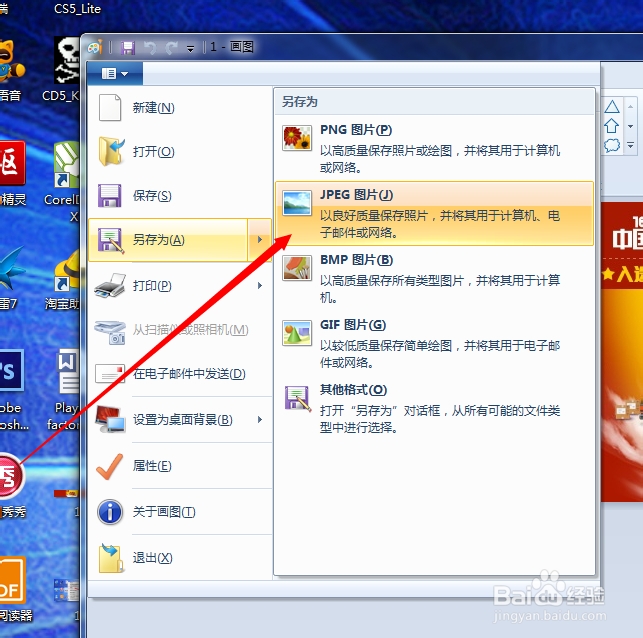Open the Paint file menu button

(115, 74)
